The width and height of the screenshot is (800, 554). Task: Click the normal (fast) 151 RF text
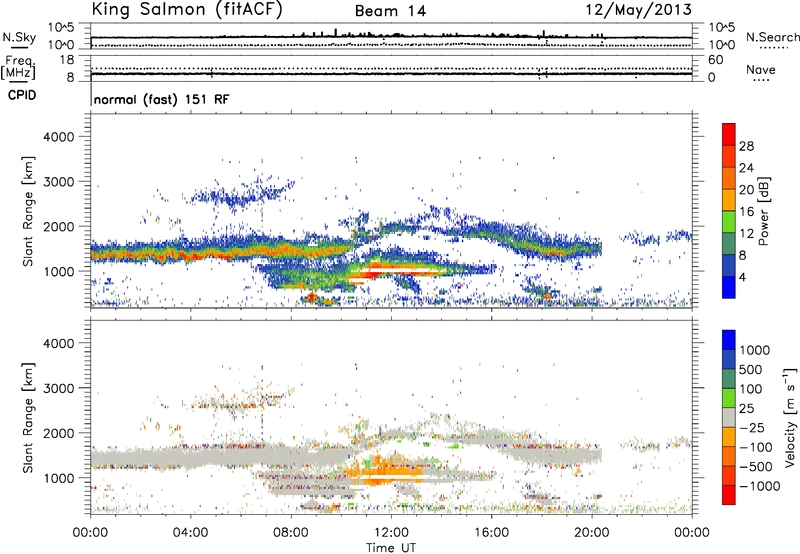(162, 99)
